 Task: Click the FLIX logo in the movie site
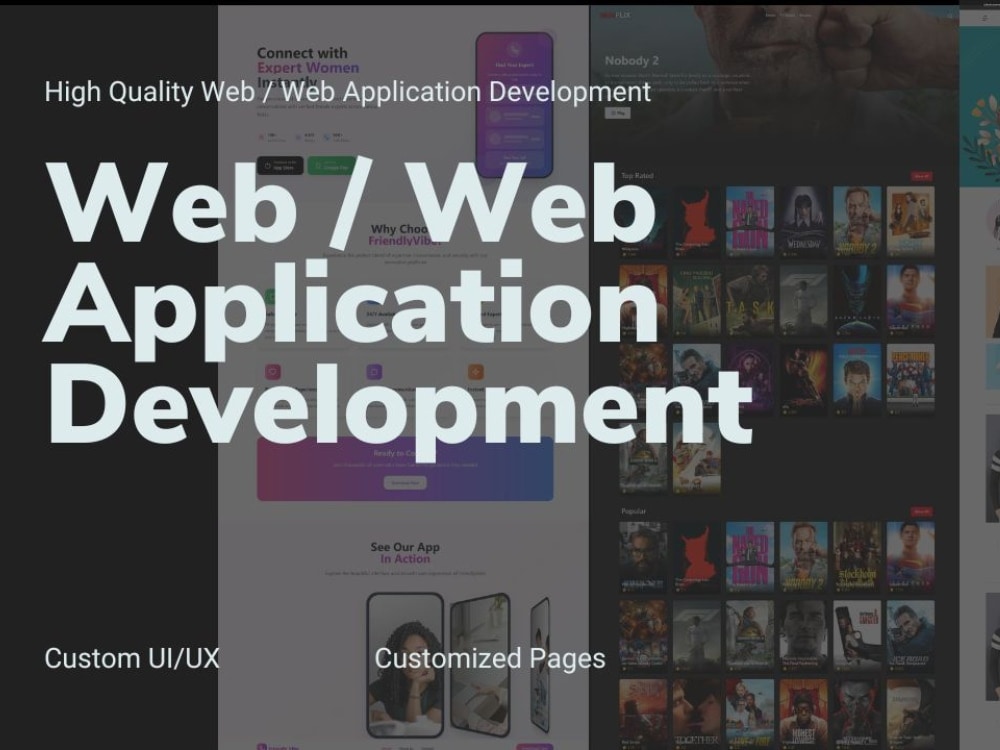[x=615, y=14]
